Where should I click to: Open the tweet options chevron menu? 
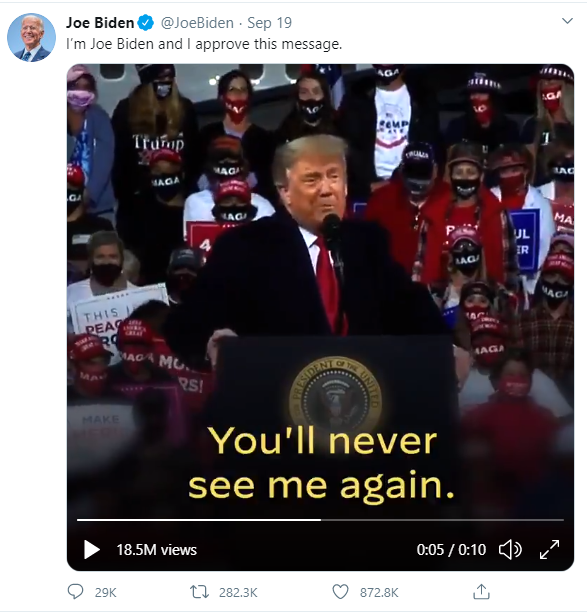point(567,21)
